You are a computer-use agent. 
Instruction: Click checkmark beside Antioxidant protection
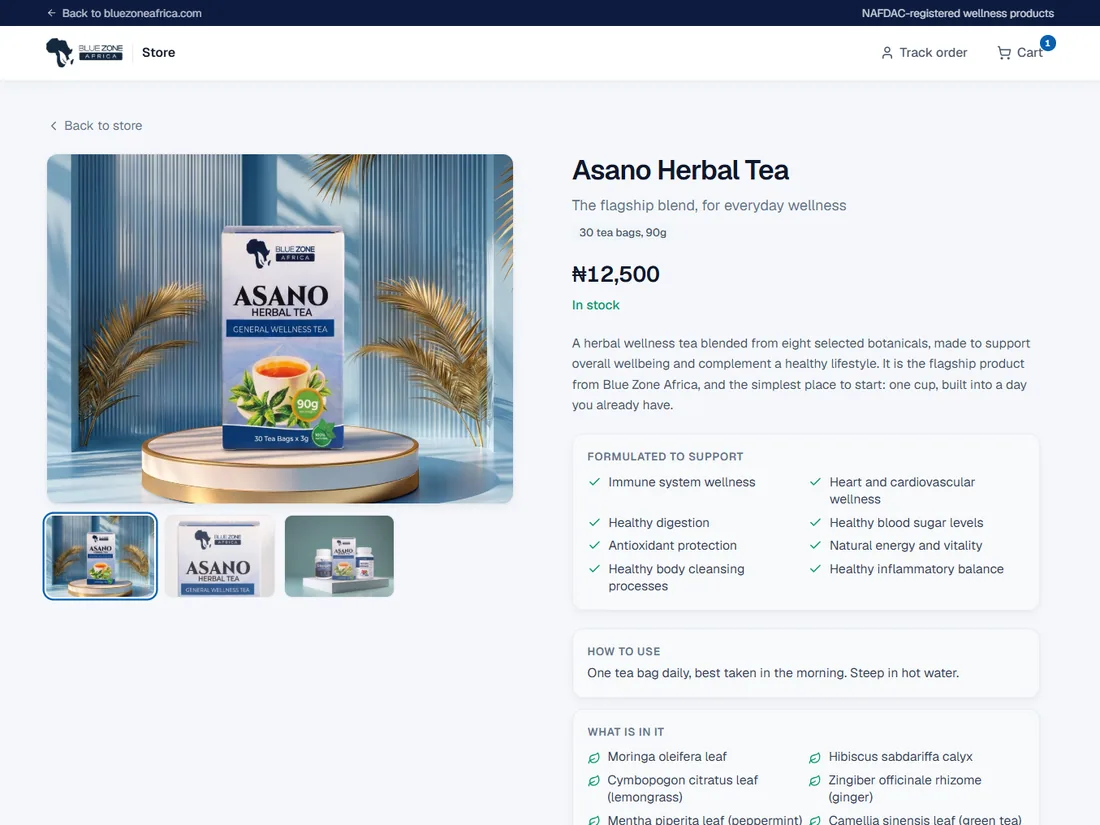(594, 545)
